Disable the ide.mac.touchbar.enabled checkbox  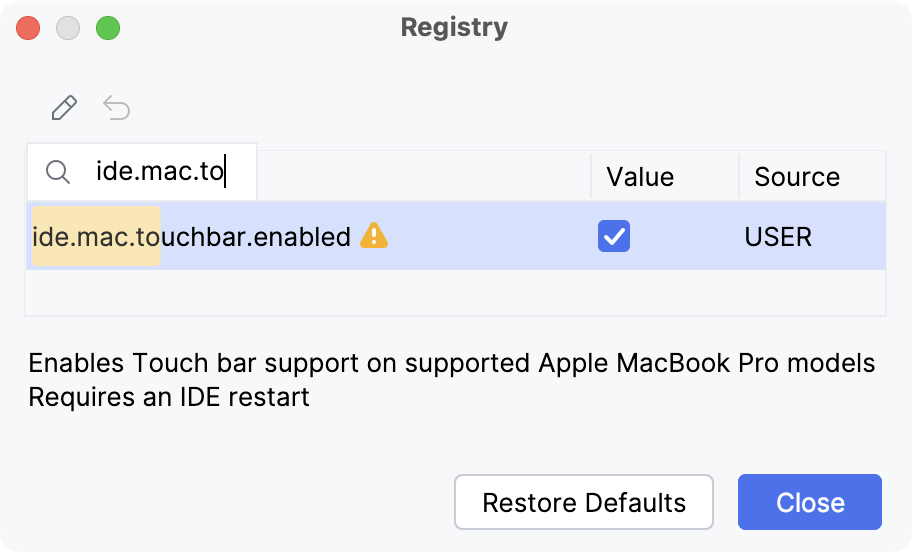click(x=613, y=236)
